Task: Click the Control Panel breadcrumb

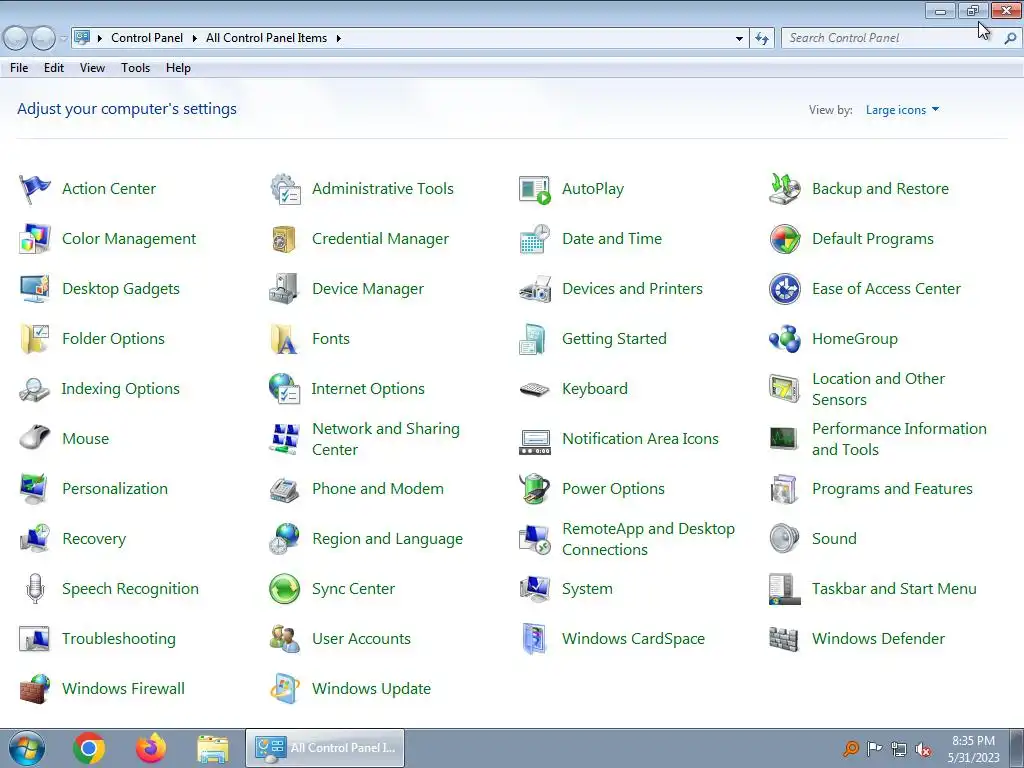Action: (147, 38)
